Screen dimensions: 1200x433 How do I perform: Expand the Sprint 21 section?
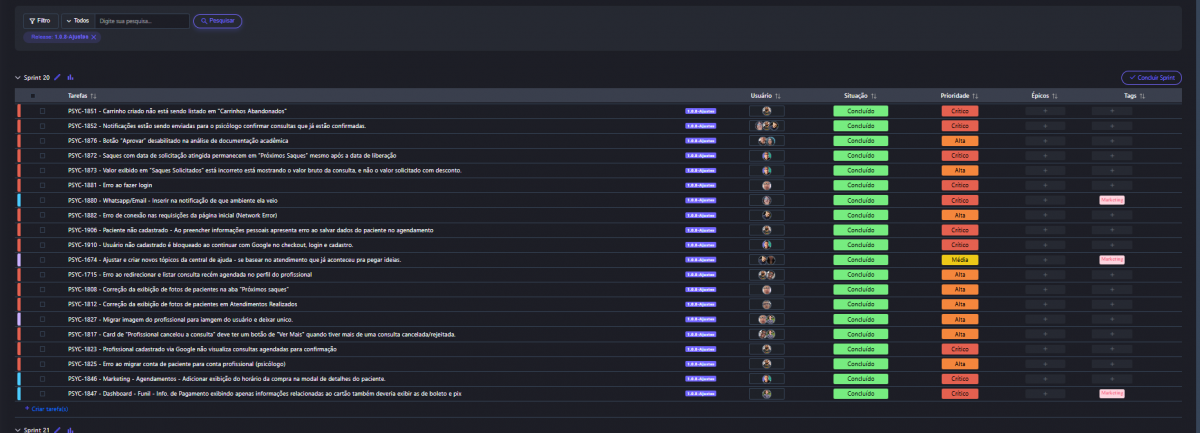tap(17, 429)
